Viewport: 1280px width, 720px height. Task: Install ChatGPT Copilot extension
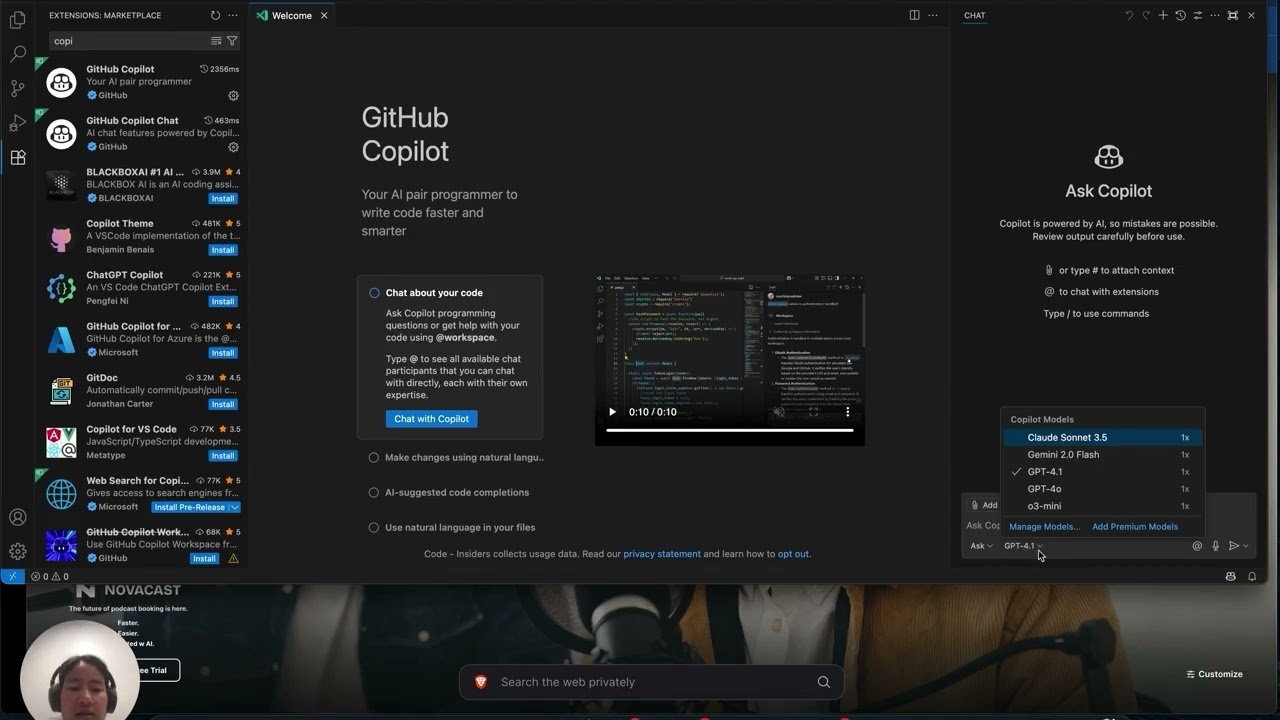pyautogui.click(x=223, y=301)
